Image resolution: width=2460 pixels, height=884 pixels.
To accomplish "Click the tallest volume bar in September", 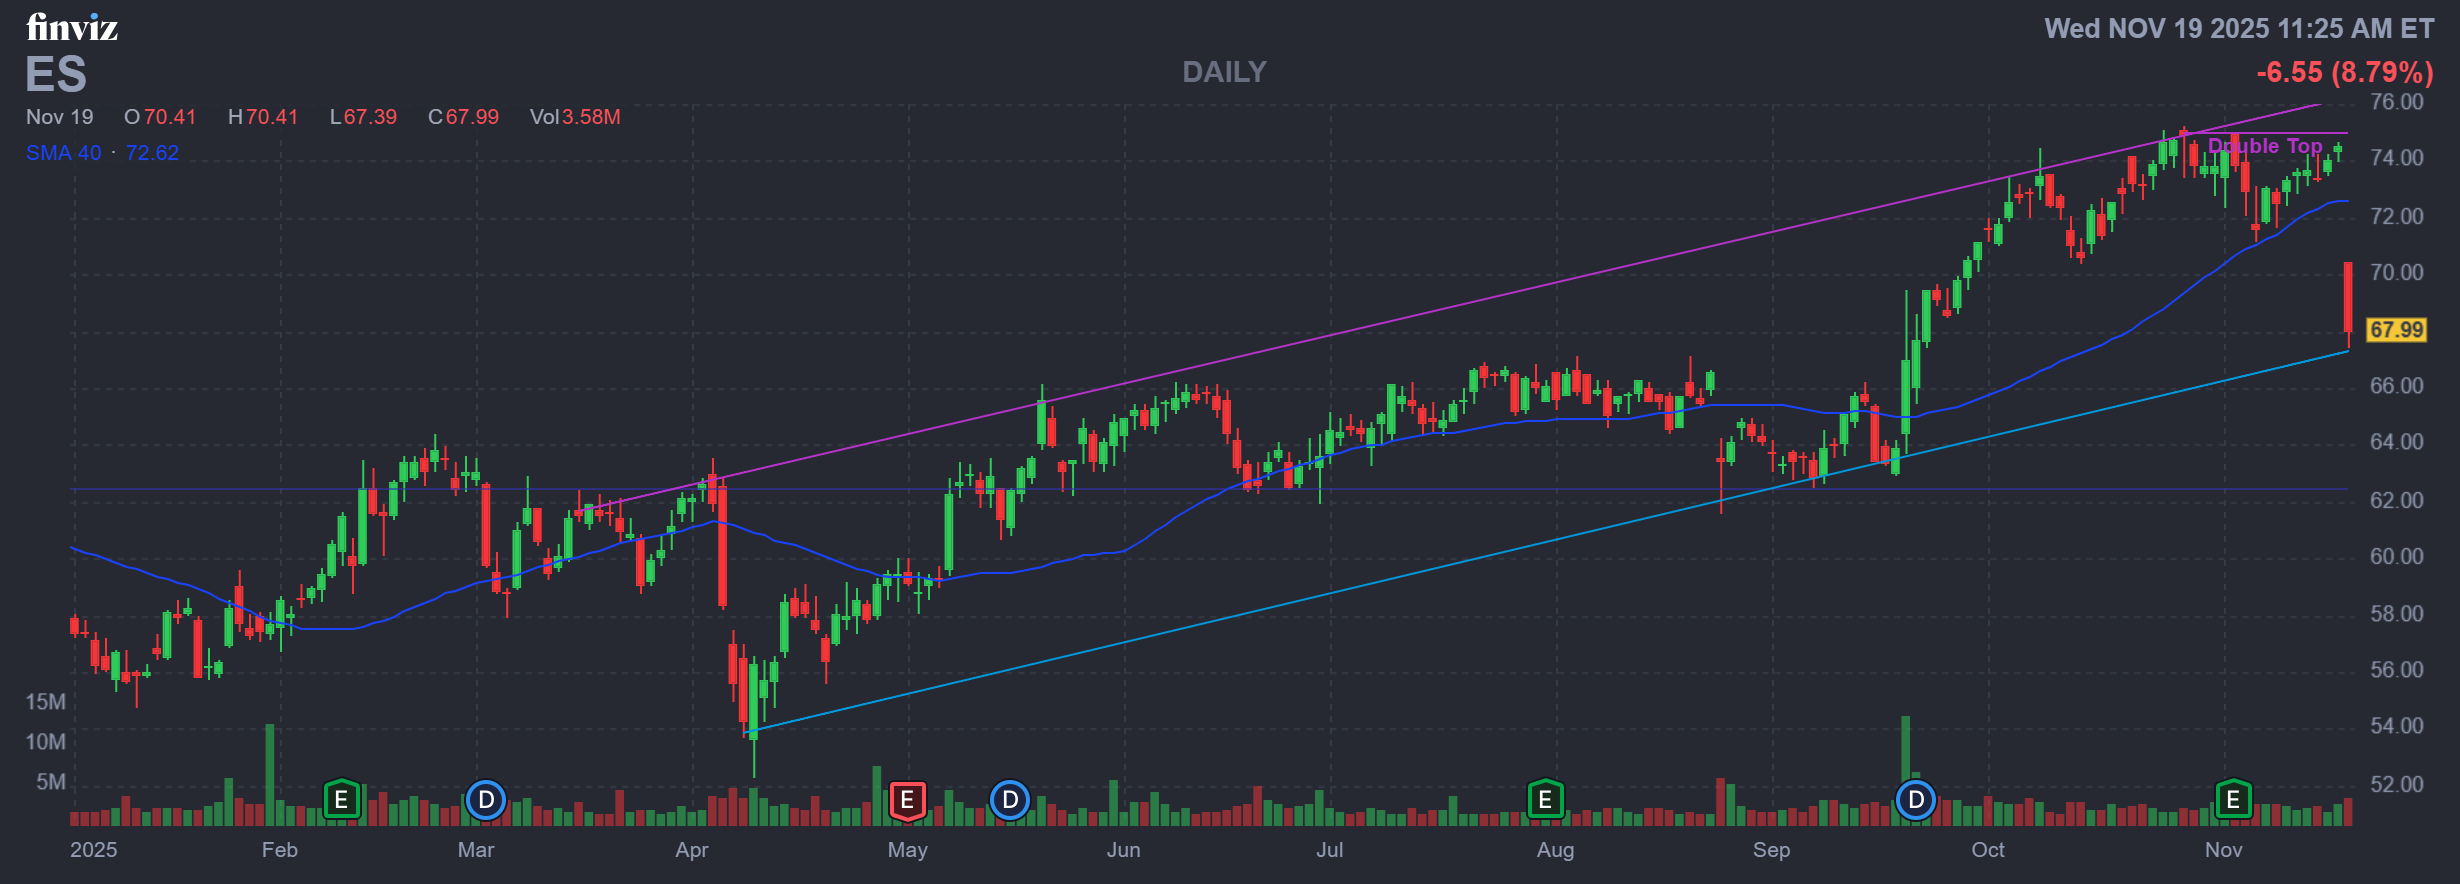I will pyautogui.click(x=1905, y=750).
